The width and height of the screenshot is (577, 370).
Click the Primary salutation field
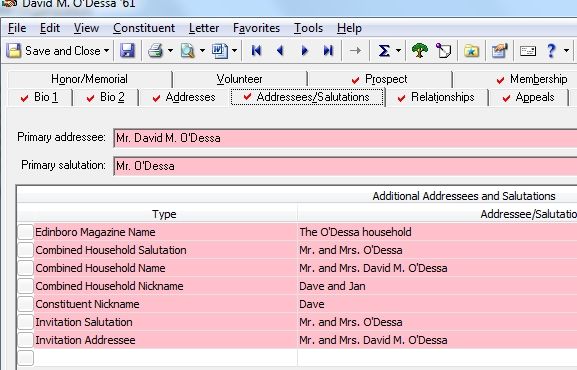point(345,166)
